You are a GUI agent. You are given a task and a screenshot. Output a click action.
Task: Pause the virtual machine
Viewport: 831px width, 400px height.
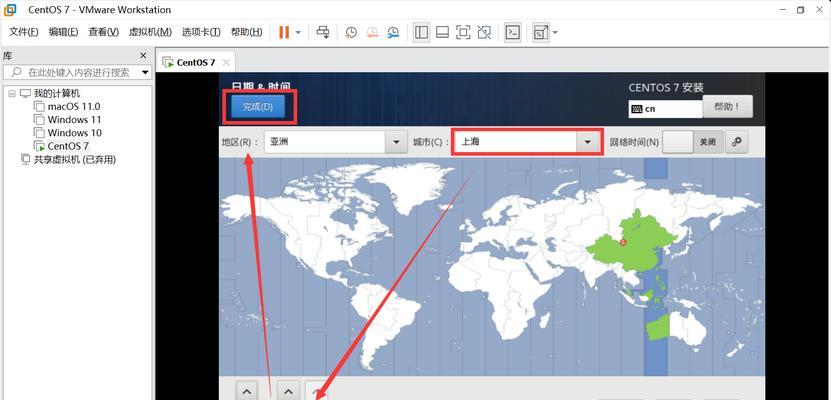tap(284, 32)
